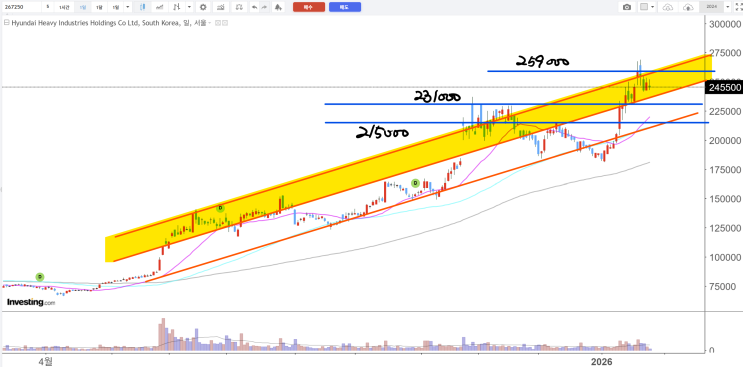Click the 2026 time axis label
This screenshot has width=743, height=367.
(602, 362)
